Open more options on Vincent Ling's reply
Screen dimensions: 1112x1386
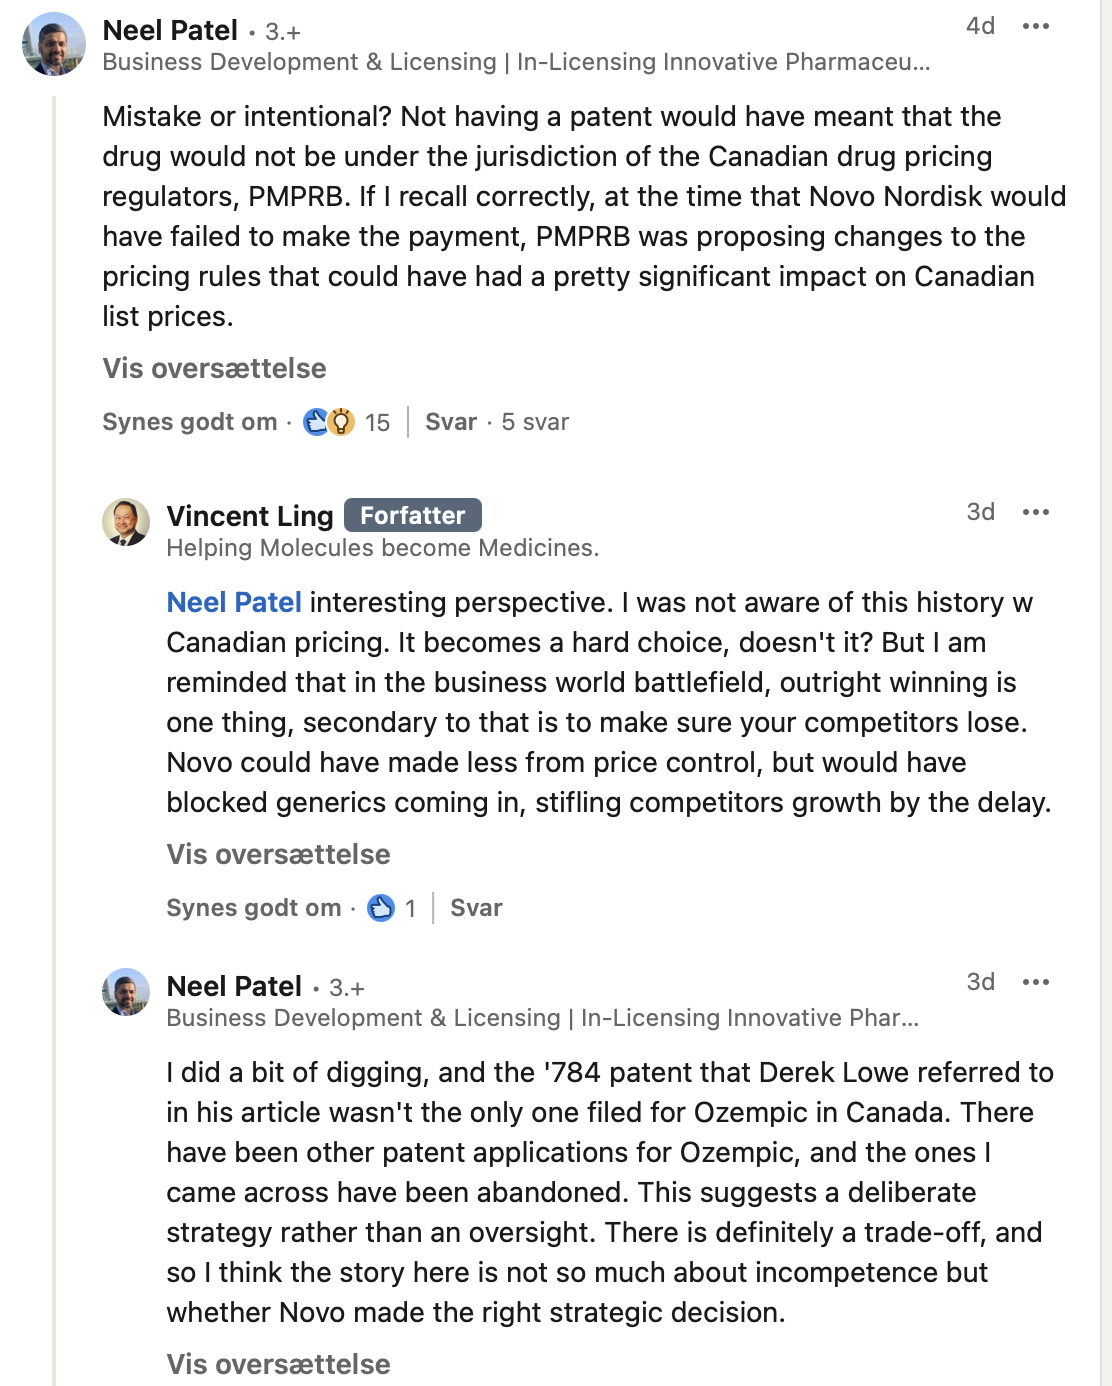[1036, 512]
